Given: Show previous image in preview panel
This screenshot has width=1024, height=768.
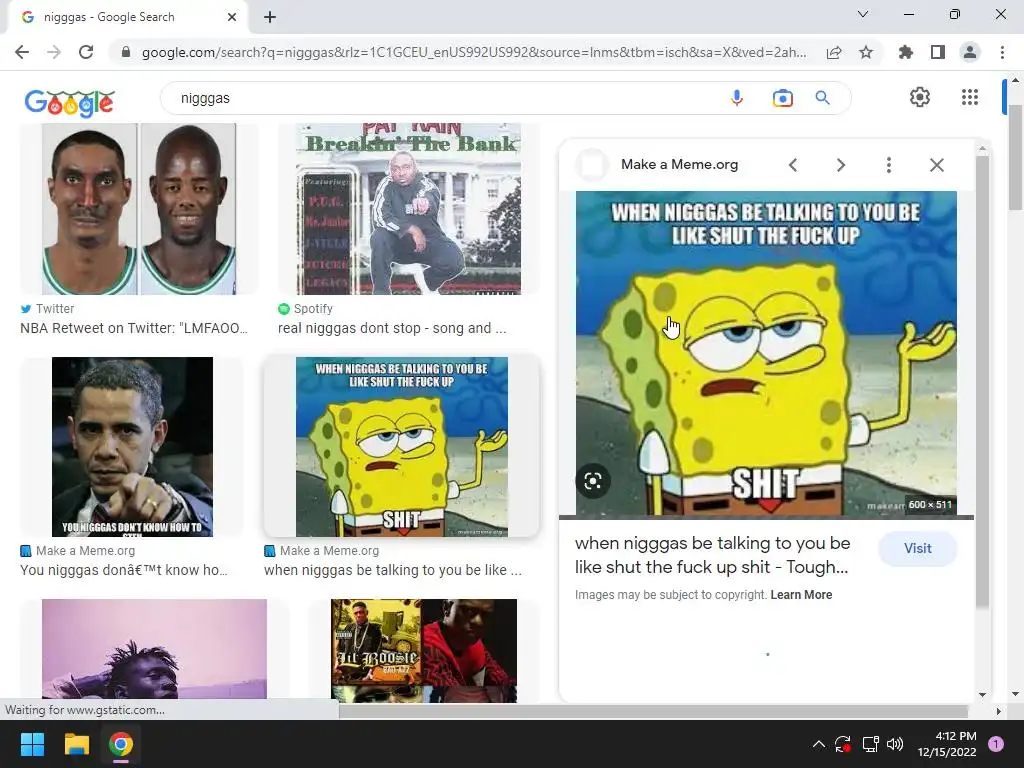Looking at the screenshot, I should tap(793, 165).
